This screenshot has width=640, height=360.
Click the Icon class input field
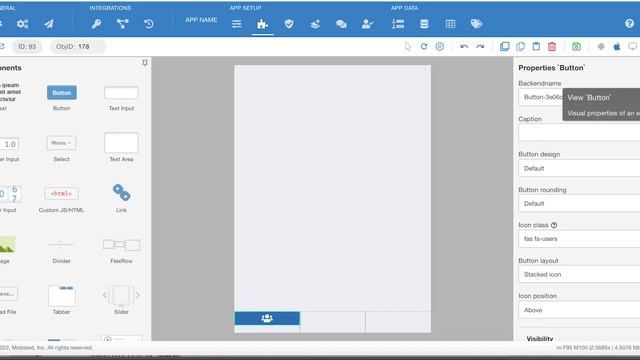pos(579,239)
